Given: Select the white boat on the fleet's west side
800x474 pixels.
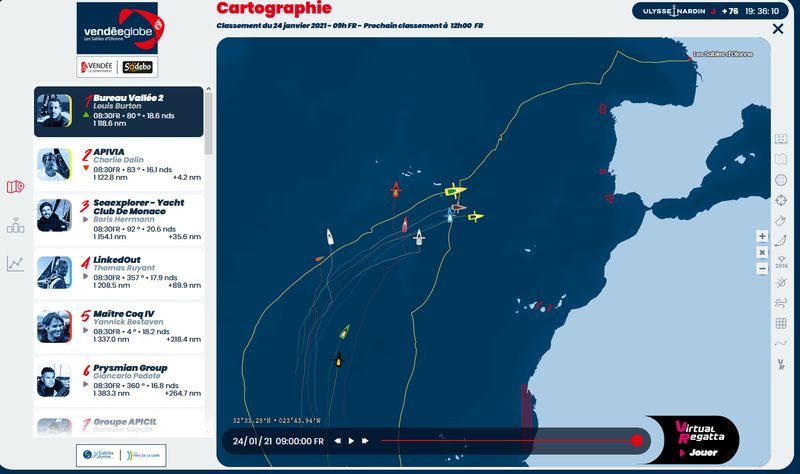Looking at the screenshot, I should [x=330, y=237].
